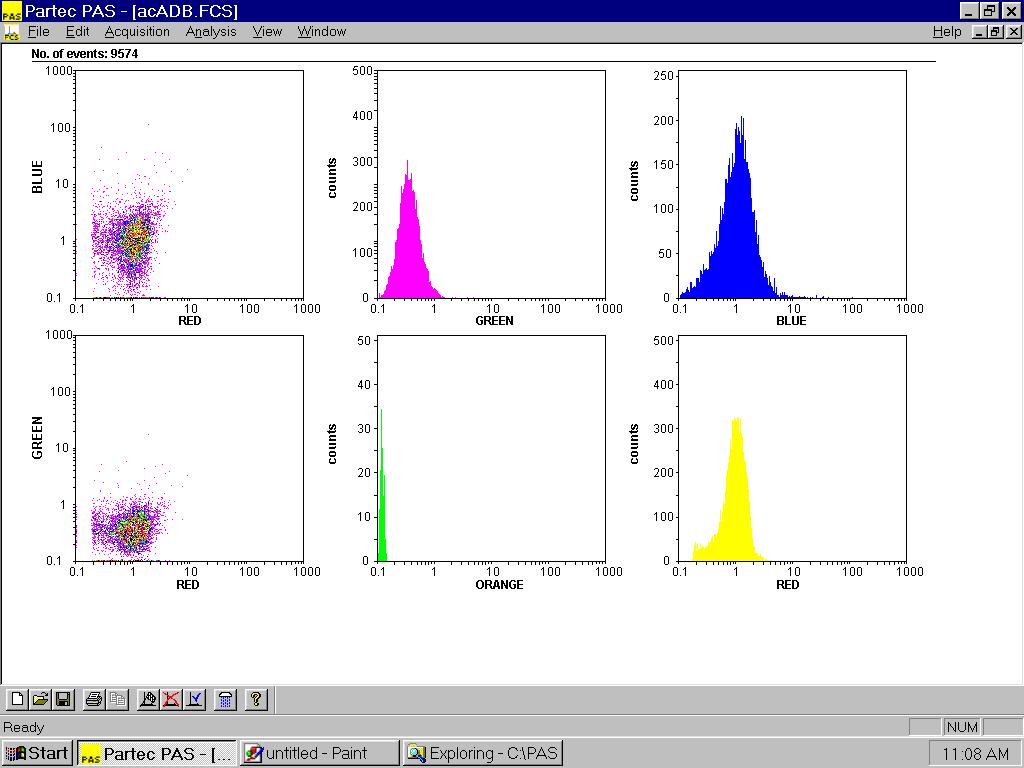Viewport: 1024px width, 768px height.
Task: Switch to Exploring - C:\PAS taskbar window
Action: pos(483,753)
